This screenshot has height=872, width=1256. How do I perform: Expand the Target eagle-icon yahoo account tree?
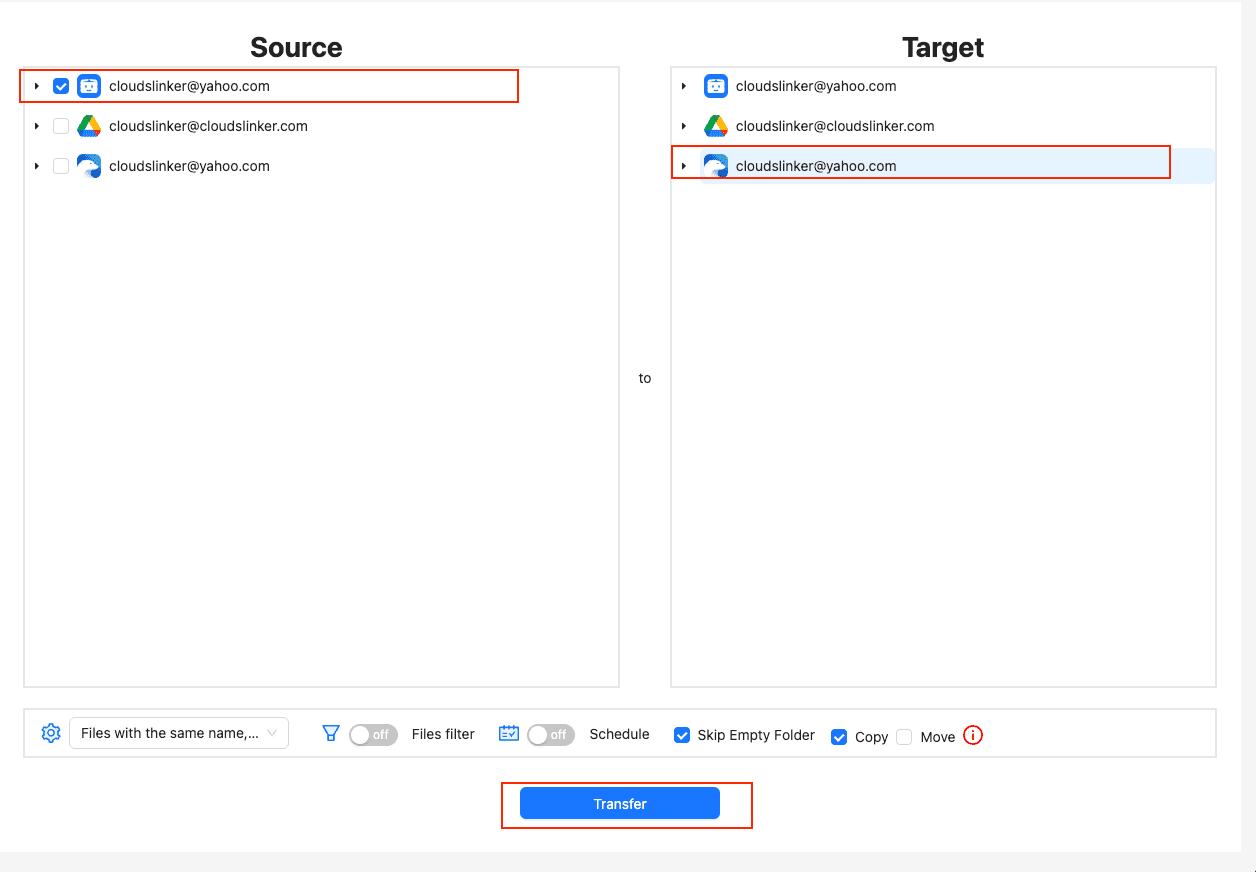click(x=684, y=166)
